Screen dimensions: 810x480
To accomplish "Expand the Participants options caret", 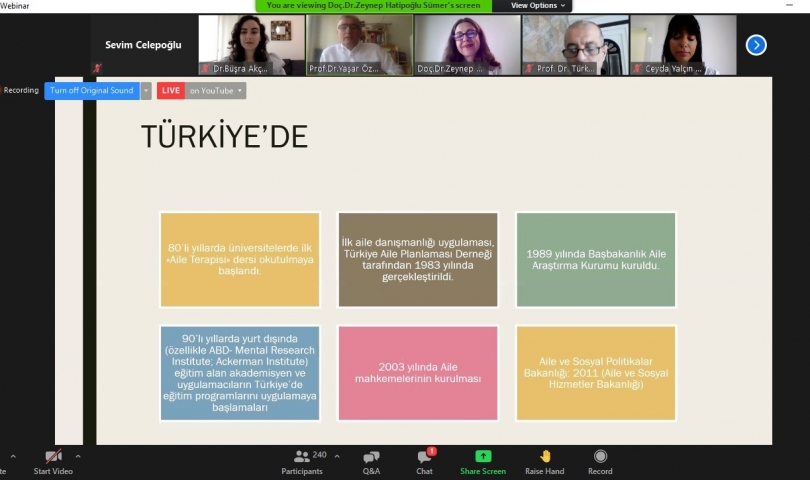I will coord(337,457).
